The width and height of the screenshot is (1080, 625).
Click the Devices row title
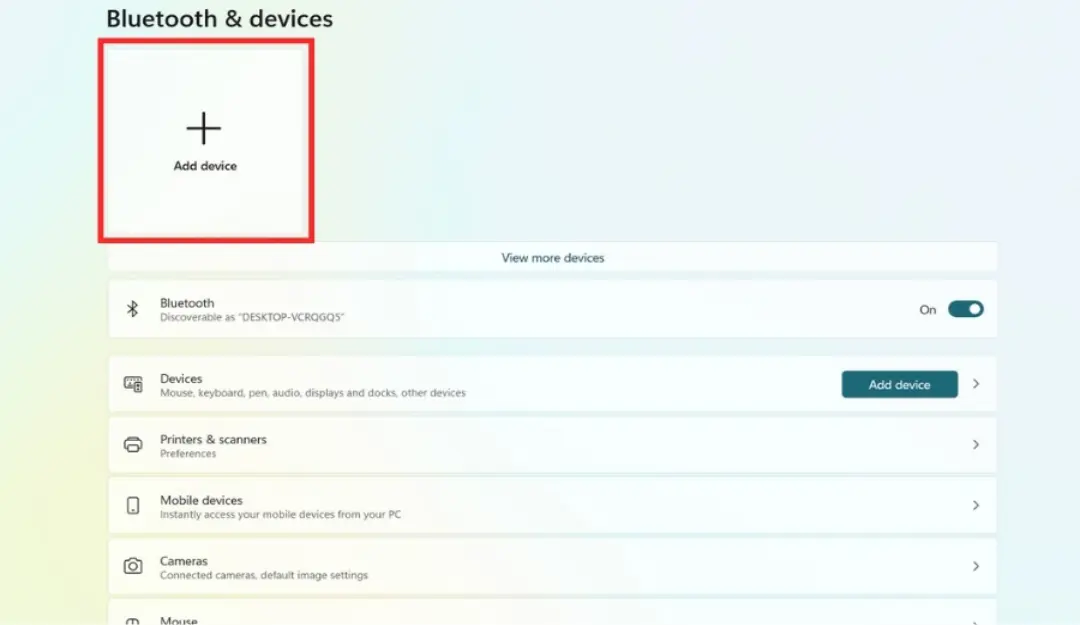pos(181,378)
